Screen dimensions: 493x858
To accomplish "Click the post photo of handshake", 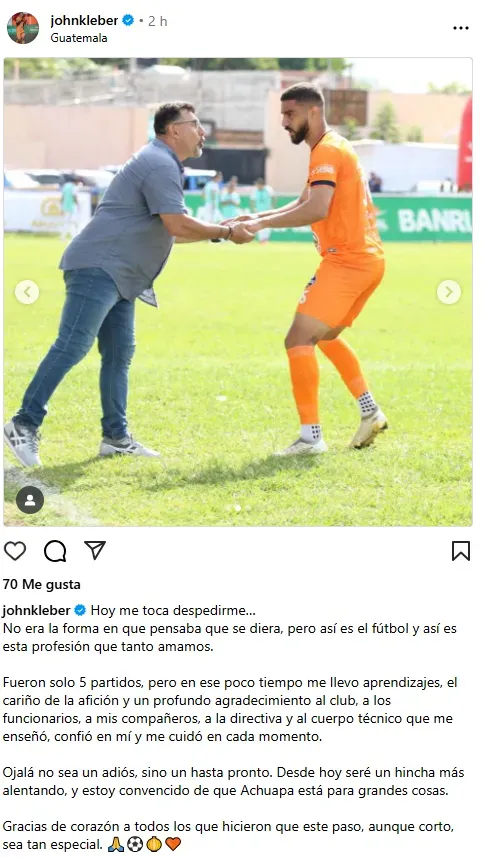I will pyautogui.click(x=237, y=292).
